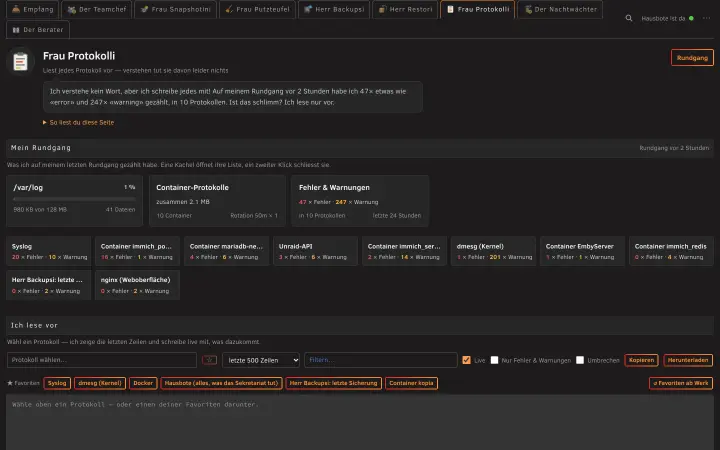Select Herr Restori tab

click(x=405, y=9)
